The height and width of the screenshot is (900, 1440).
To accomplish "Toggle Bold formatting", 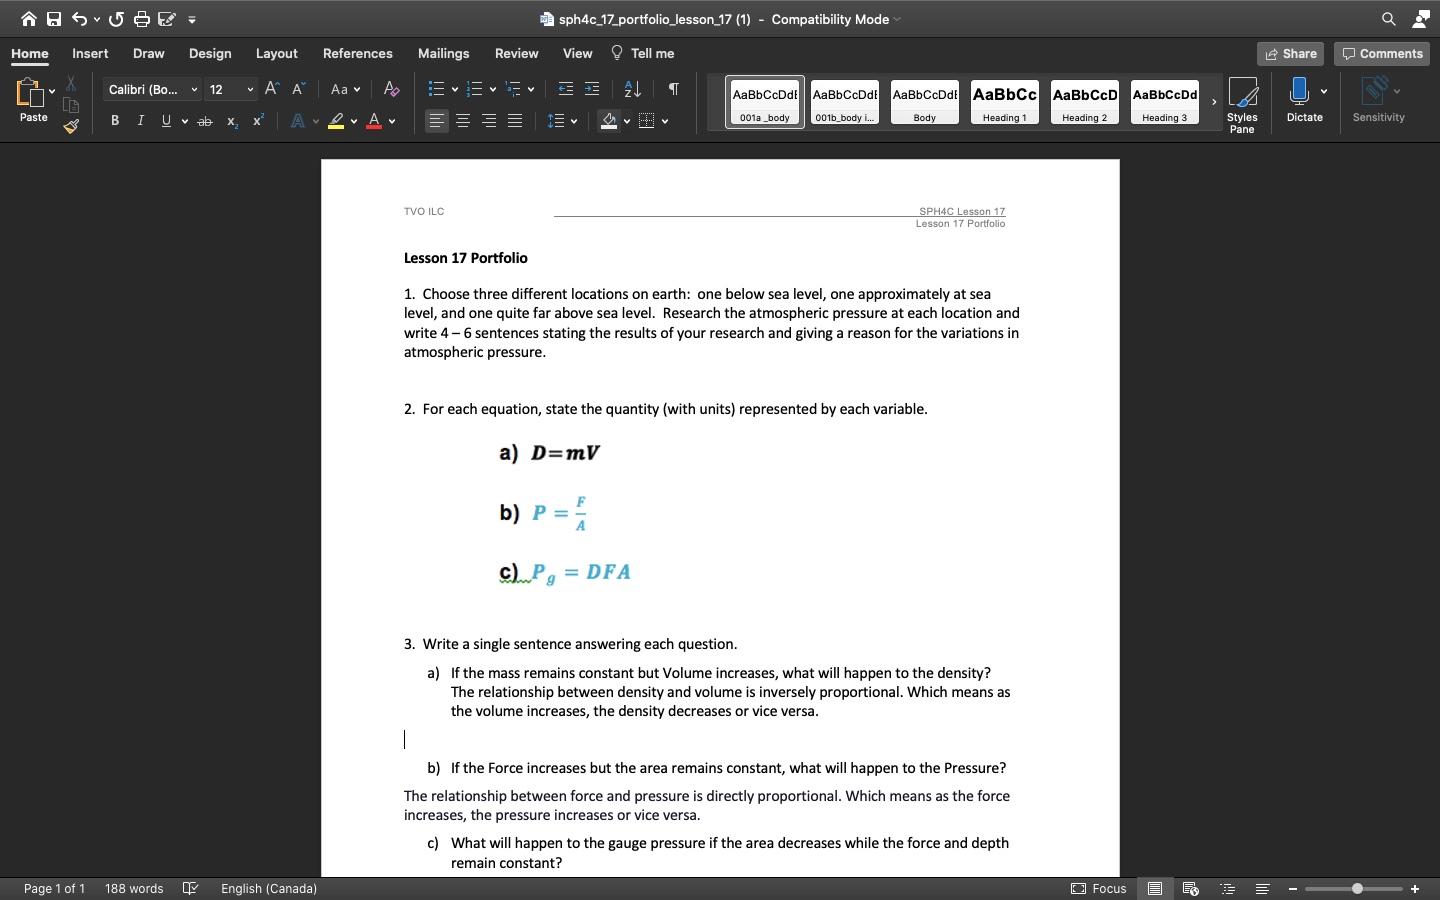I will point(115,120).
